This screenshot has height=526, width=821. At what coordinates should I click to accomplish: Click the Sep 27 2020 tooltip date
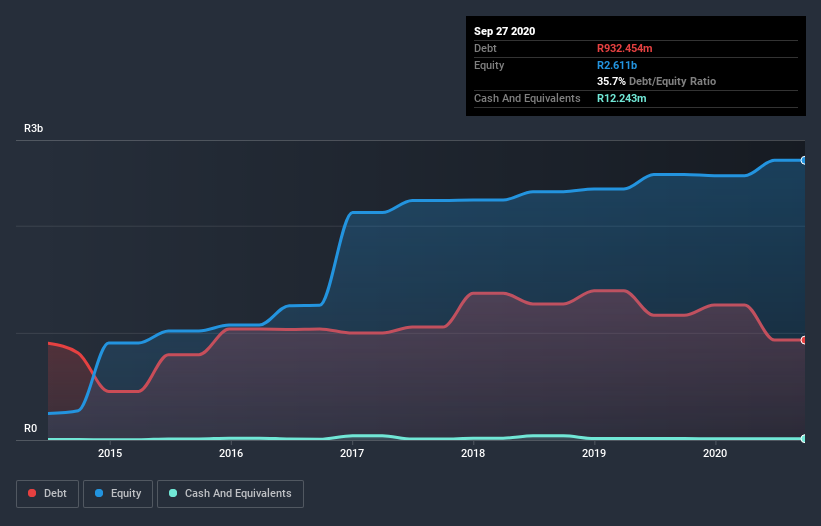(x=504, y=31)
